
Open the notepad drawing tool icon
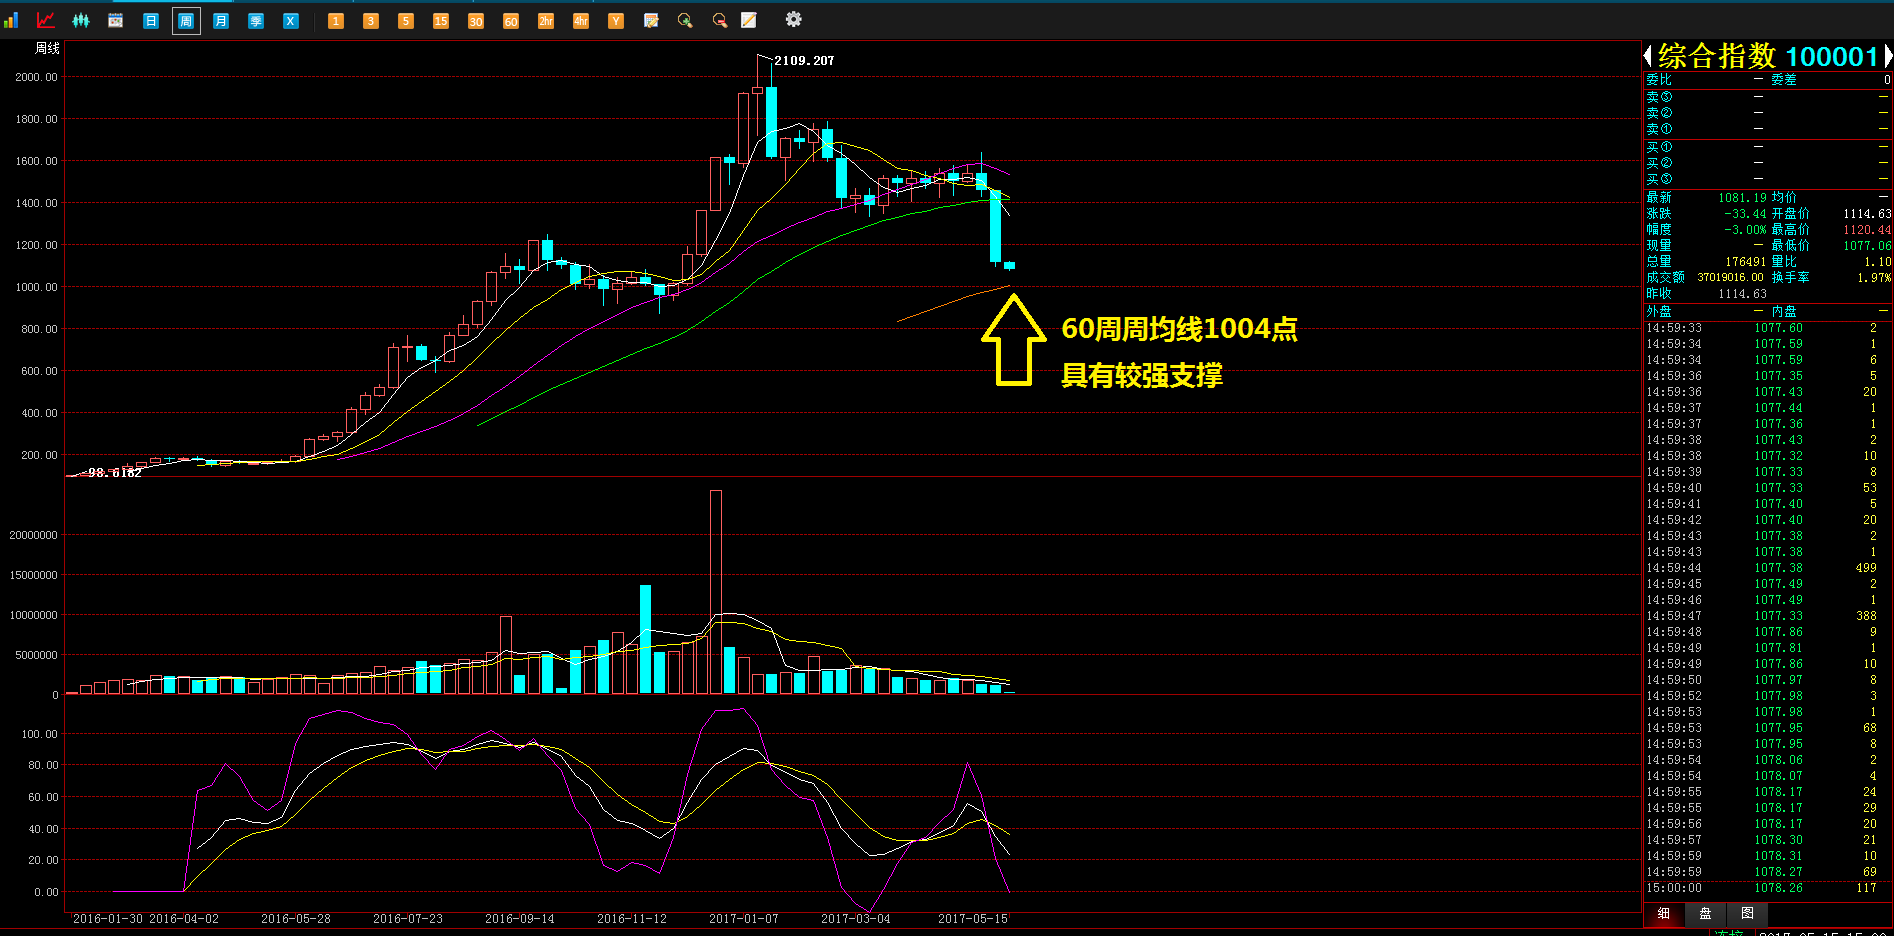[x=749, y=20]
